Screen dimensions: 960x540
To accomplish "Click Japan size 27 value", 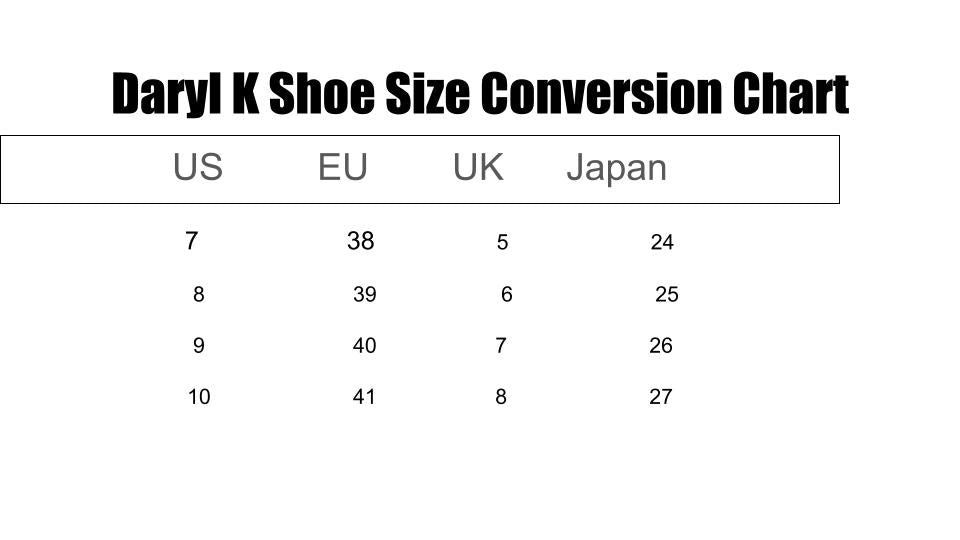I will pos(661,397).
